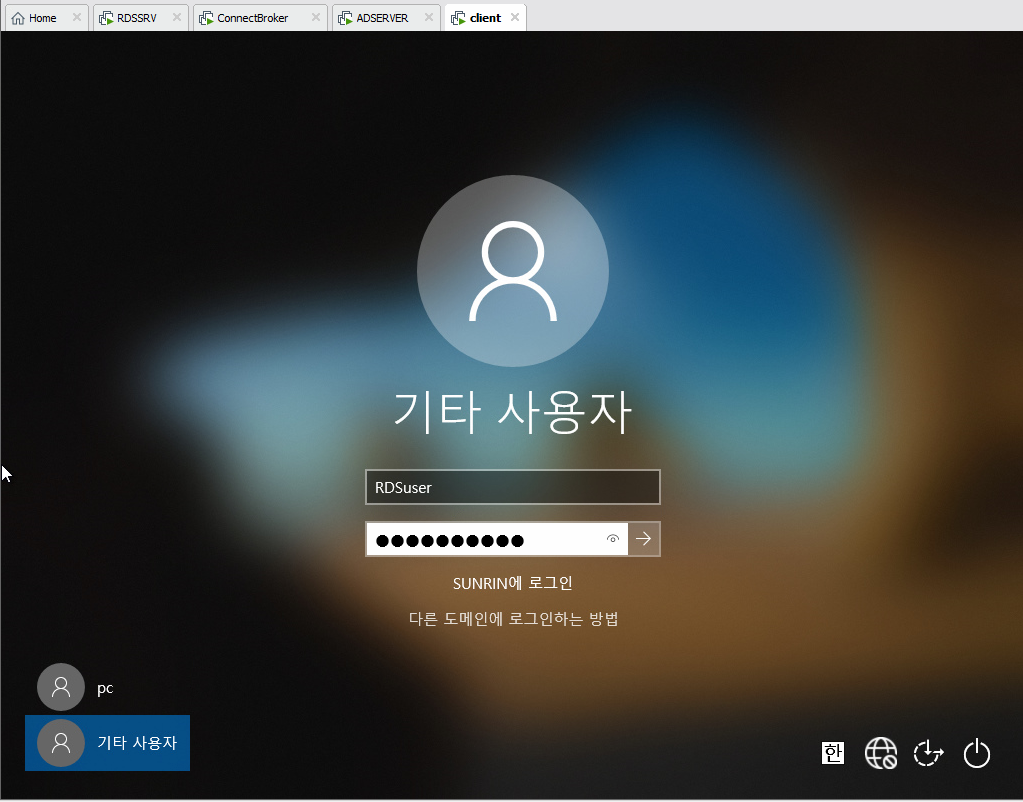Reveal password with the eye icon

pyautogui.click(x=612, y=539)
